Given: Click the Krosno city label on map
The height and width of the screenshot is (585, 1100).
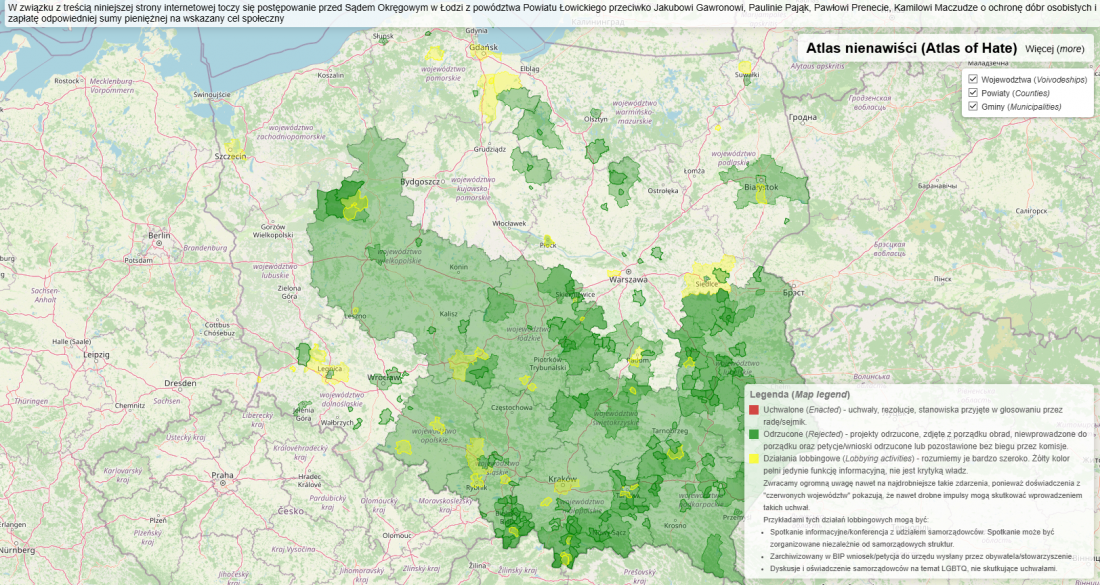Looking at the screenshot, I should pyautogui.click(x=676, y=525).
